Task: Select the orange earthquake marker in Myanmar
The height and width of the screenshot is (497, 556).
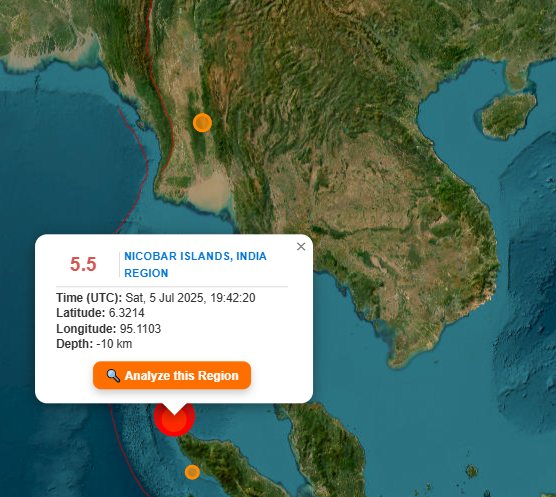Action: click(202, 123)
